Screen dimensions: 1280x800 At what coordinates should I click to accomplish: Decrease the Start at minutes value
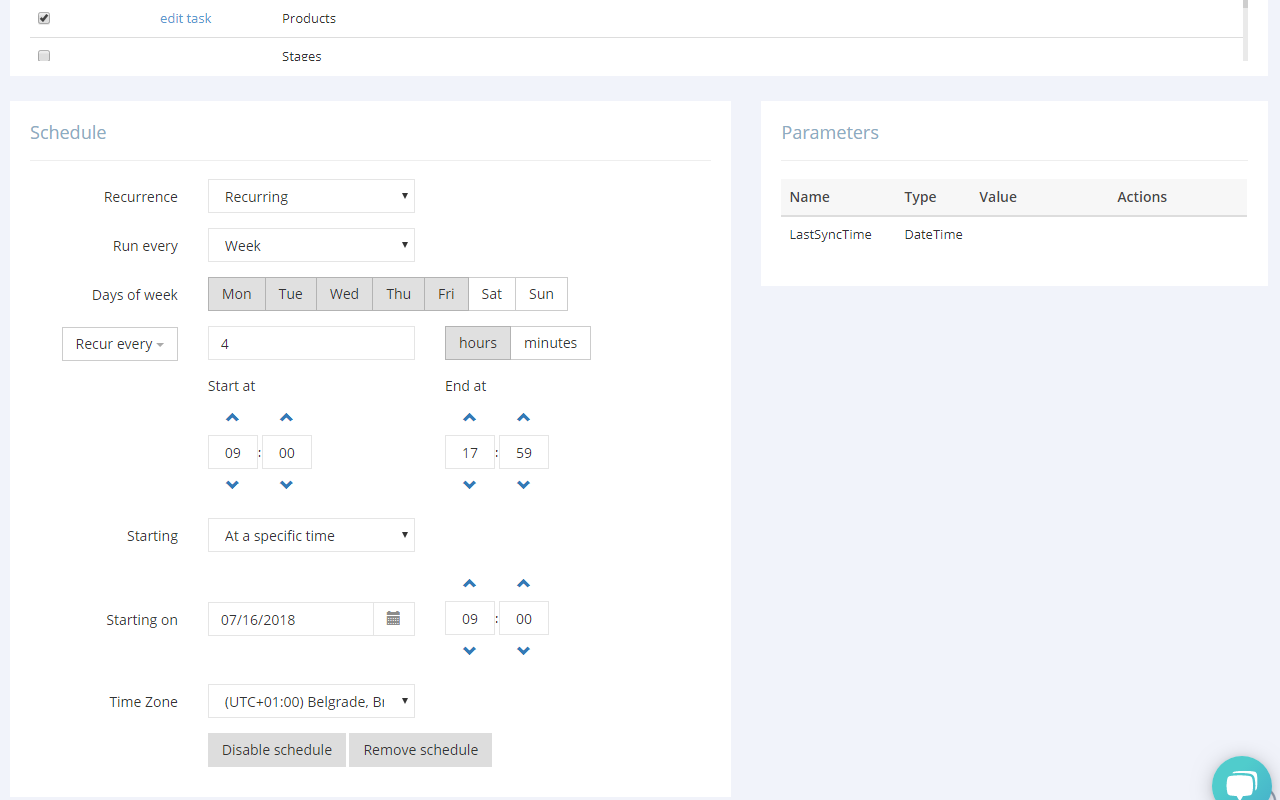tap(287, 485)
